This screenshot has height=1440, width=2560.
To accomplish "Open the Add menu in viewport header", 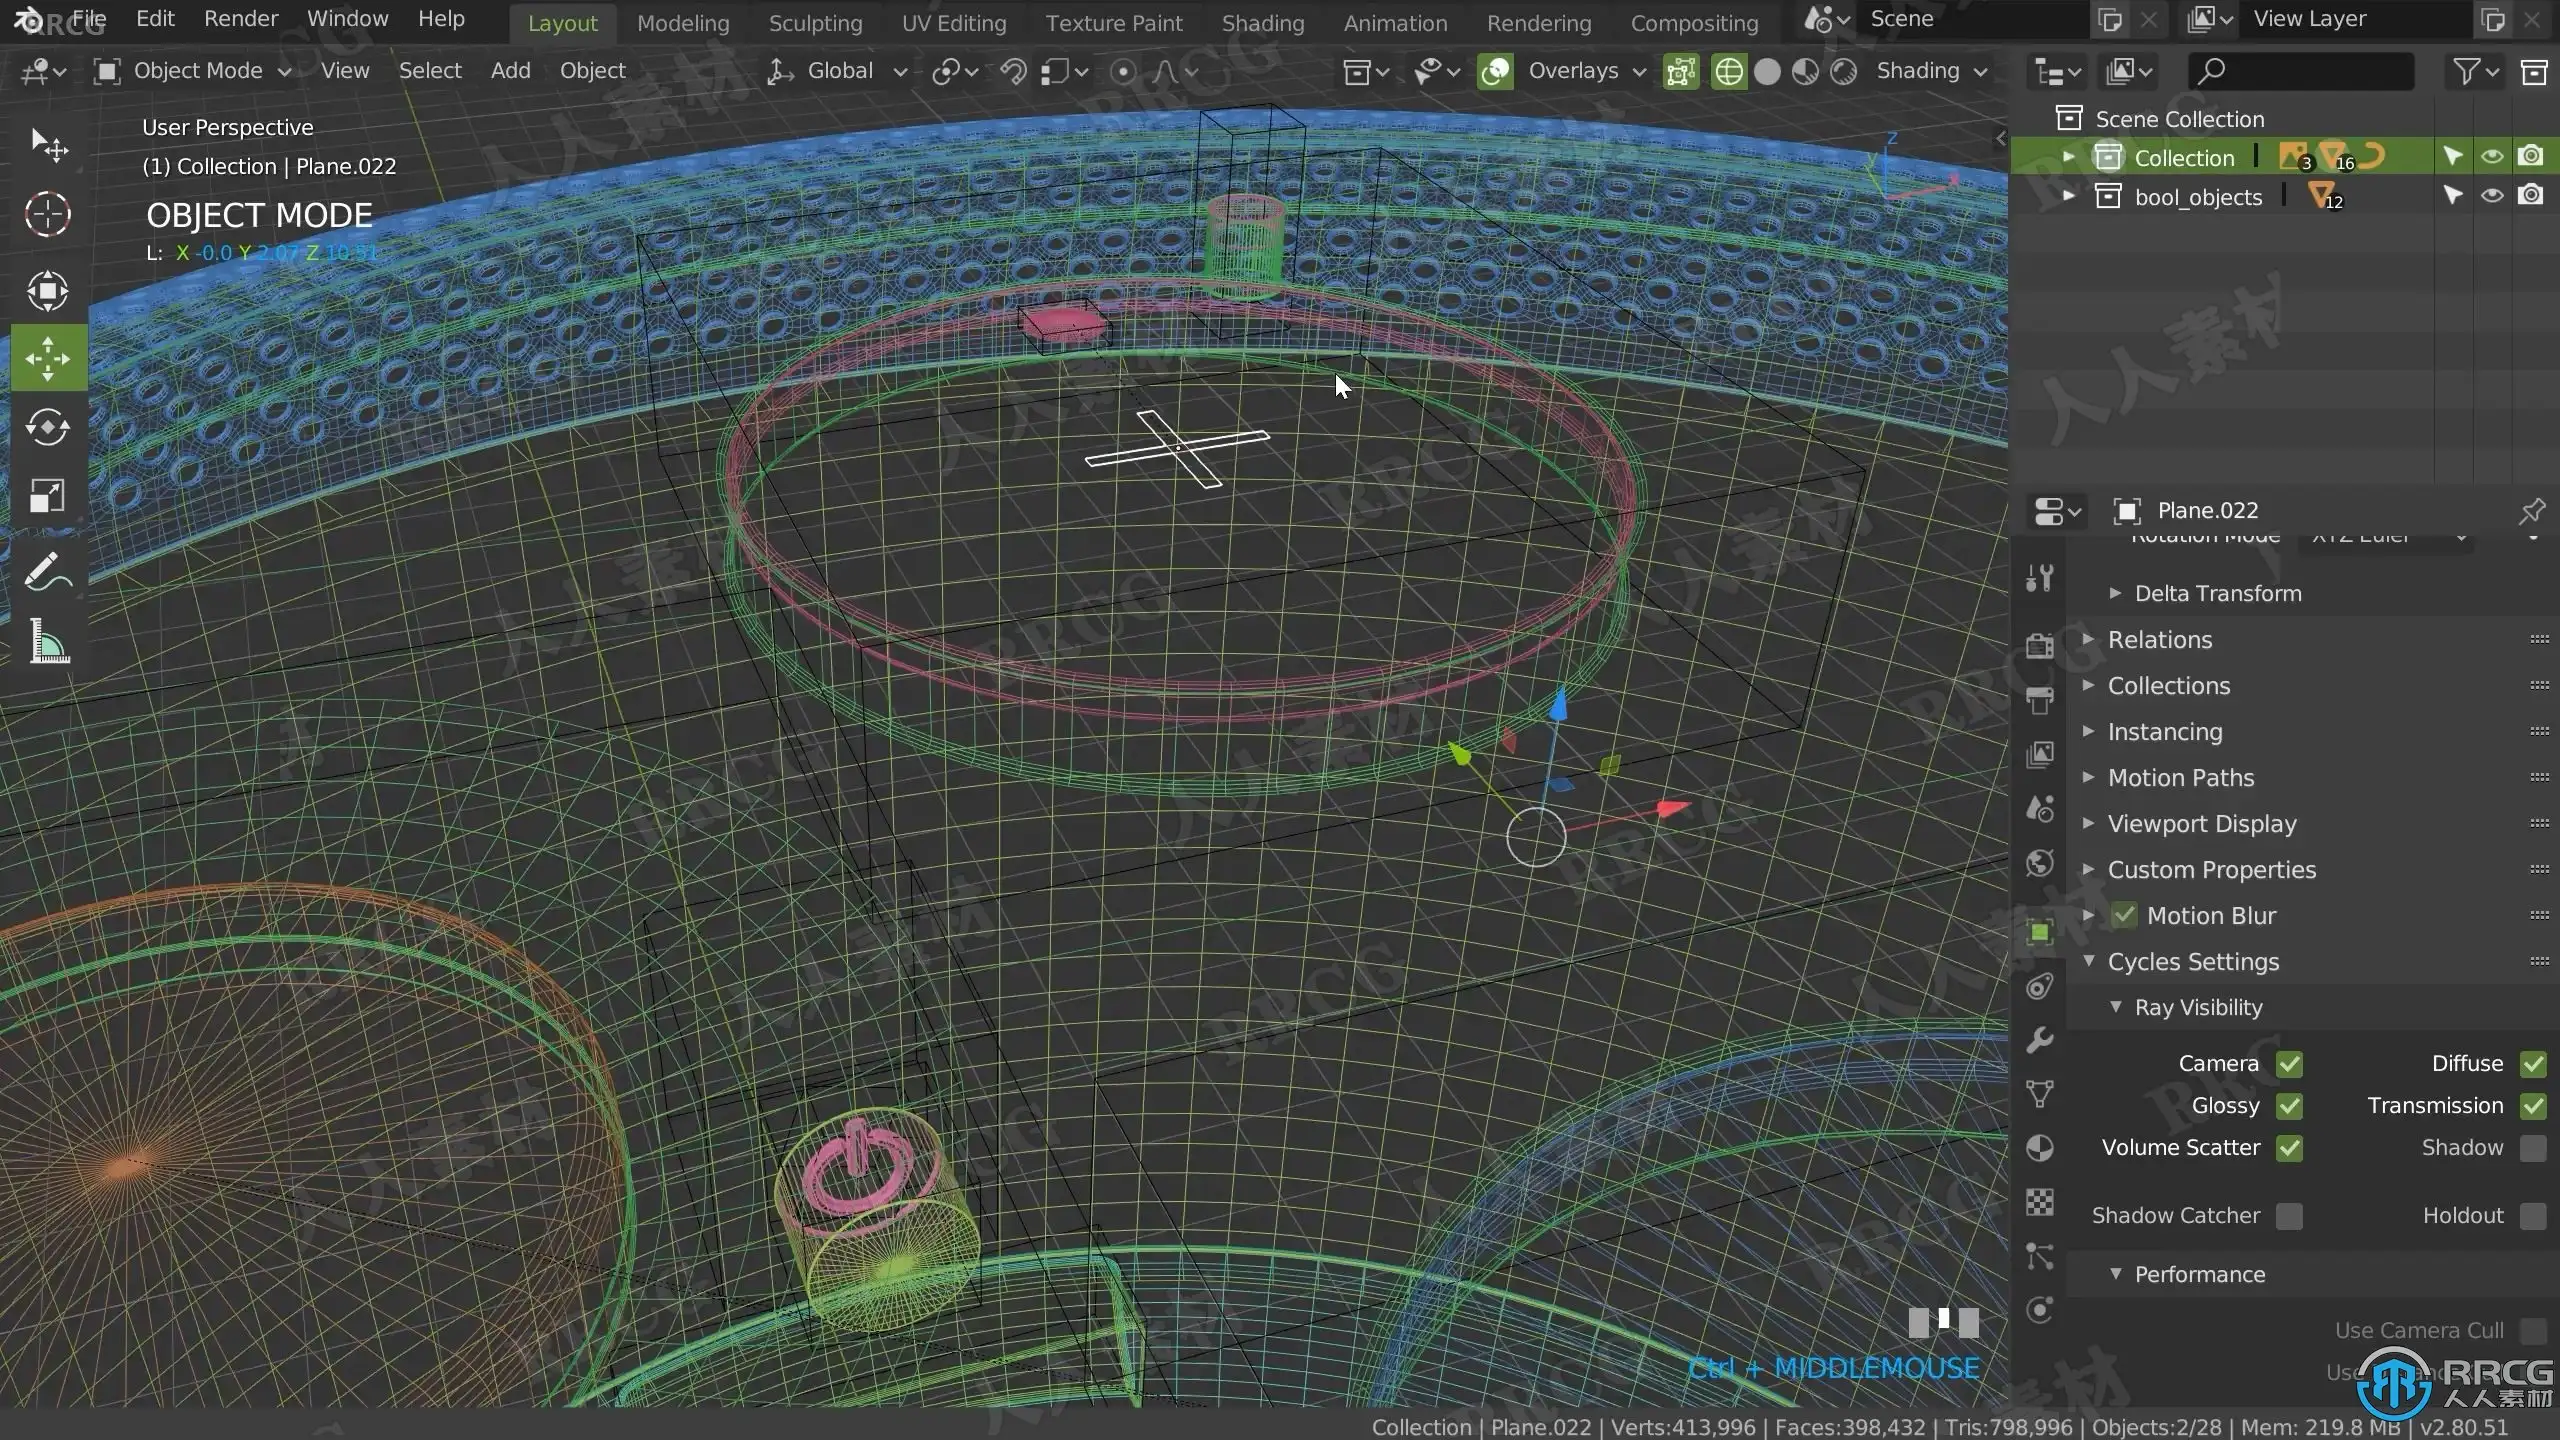I will (x=510, y=71).
